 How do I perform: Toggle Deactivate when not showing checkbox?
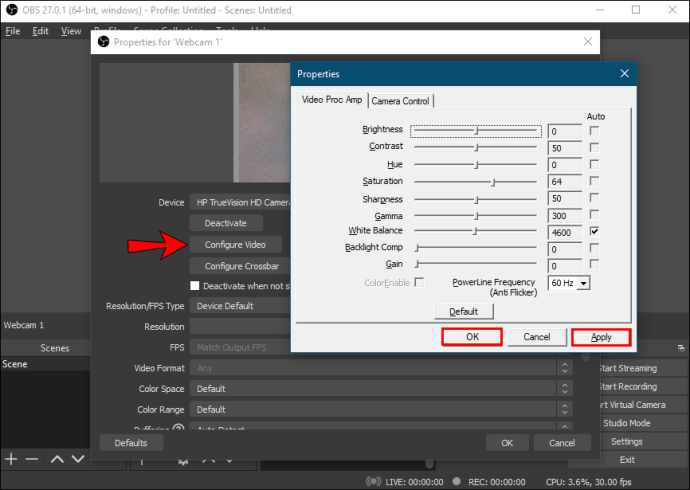[x=195, y=285]
